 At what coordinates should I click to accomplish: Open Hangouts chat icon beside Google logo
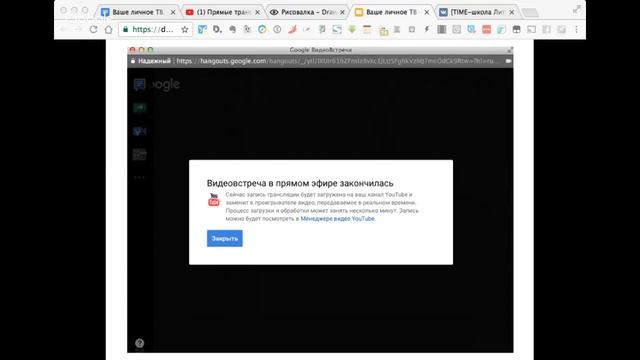pos(140,84)
